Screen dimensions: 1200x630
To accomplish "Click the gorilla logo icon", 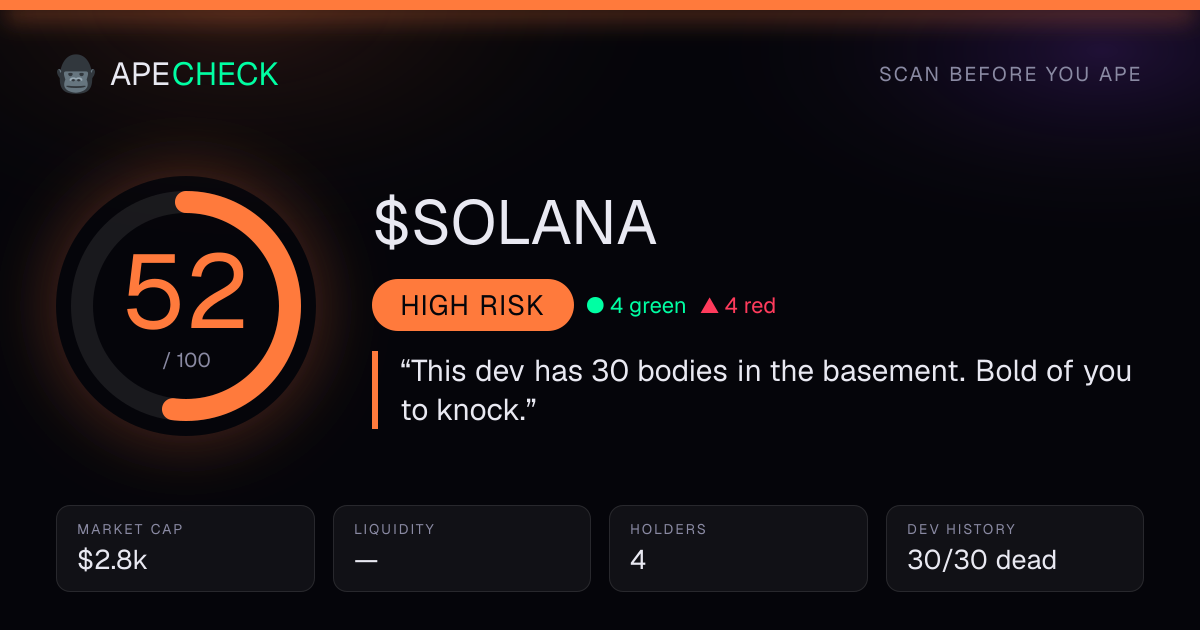I will (75, 74).
